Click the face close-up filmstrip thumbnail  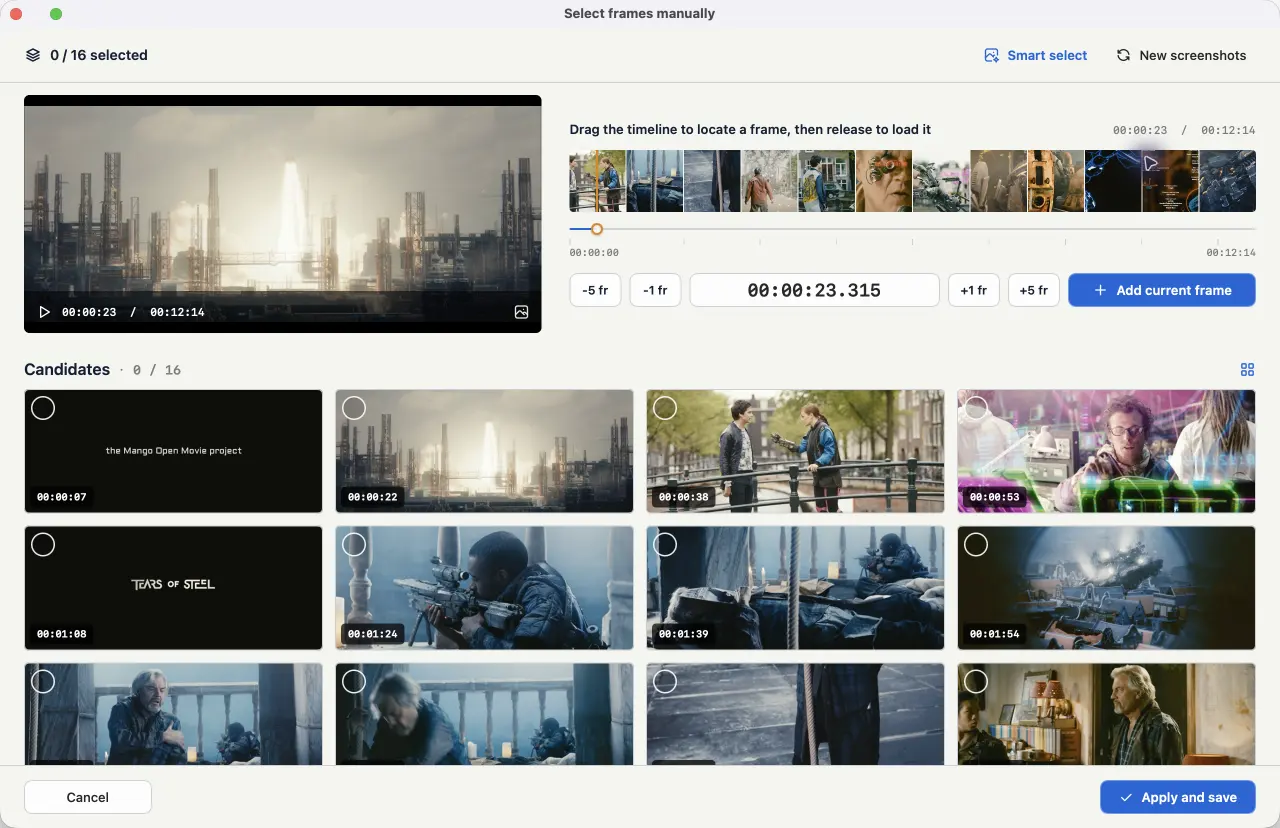(884, 181)
